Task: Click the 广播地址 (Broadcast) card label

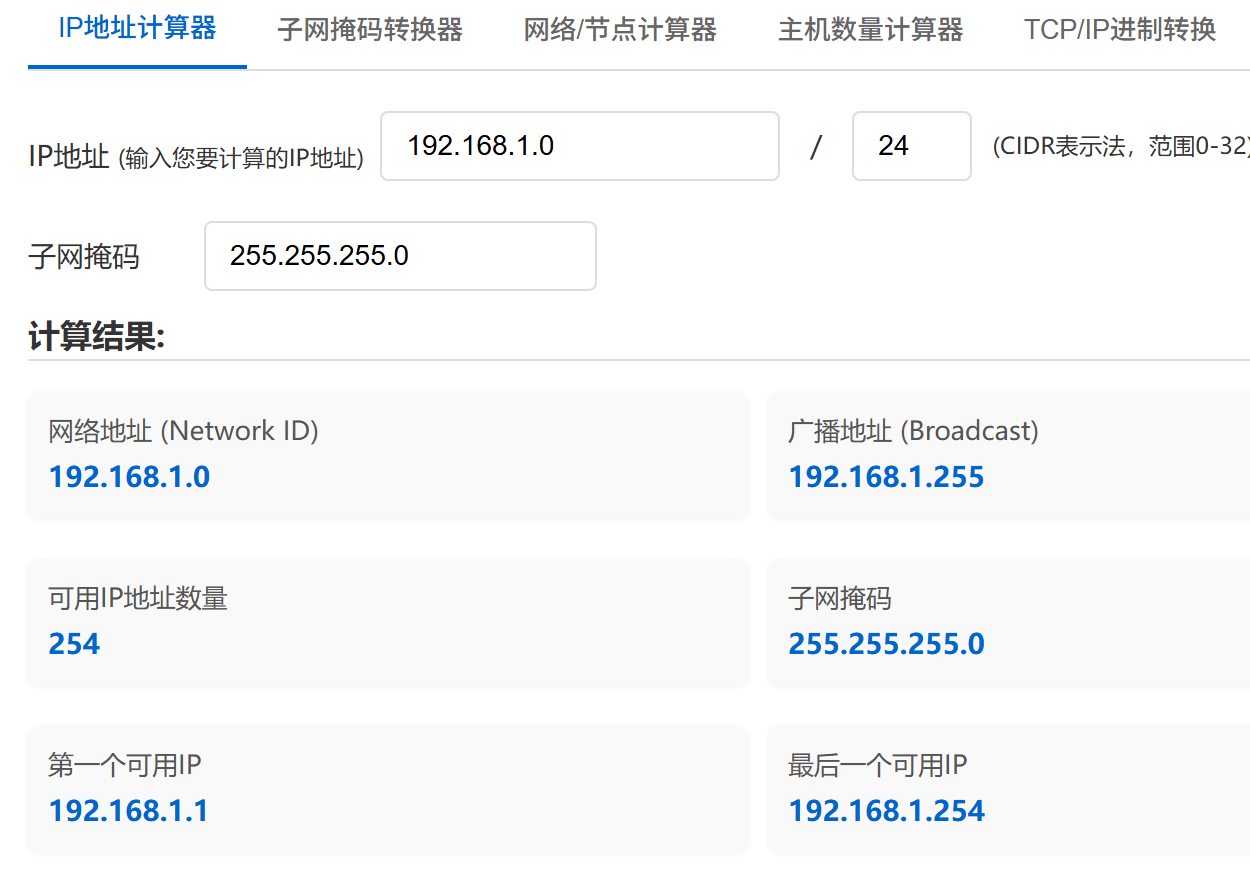Action: click(913, 431)
